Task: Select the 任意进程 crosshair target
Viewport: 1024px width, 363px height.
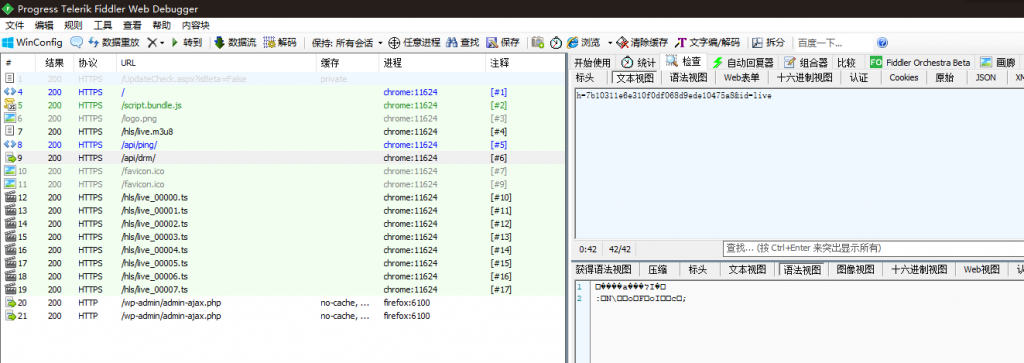Action: coord(414,42)
